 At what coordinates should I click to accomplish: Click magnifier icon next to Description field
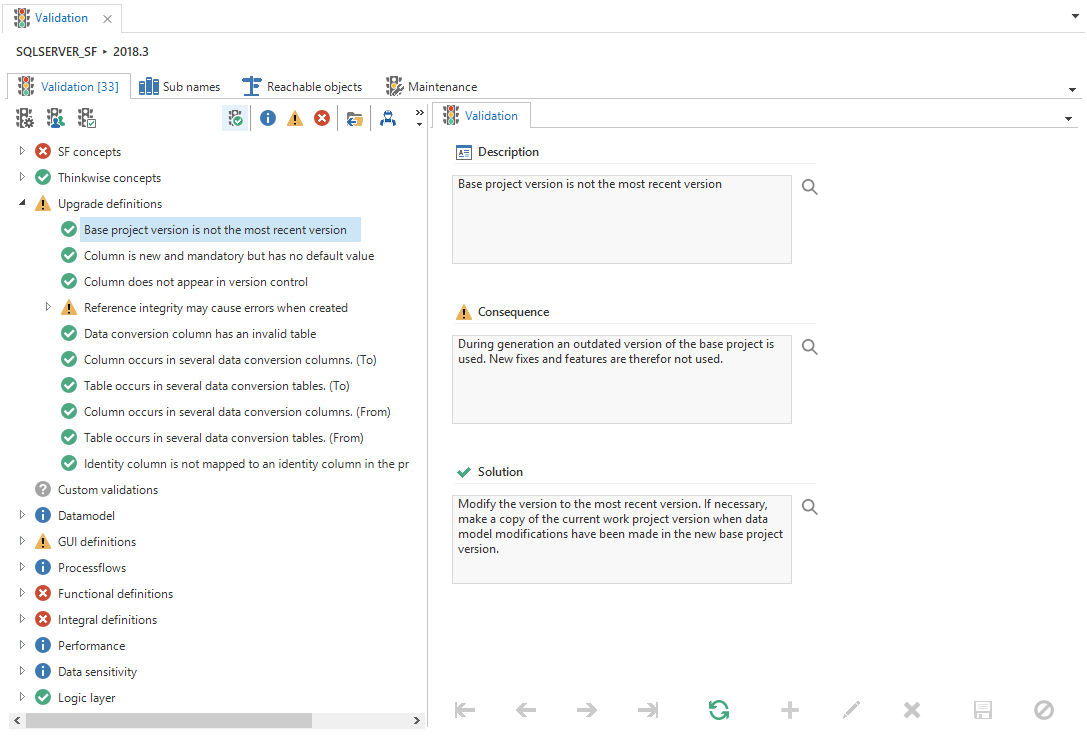(x=810, y=187)
